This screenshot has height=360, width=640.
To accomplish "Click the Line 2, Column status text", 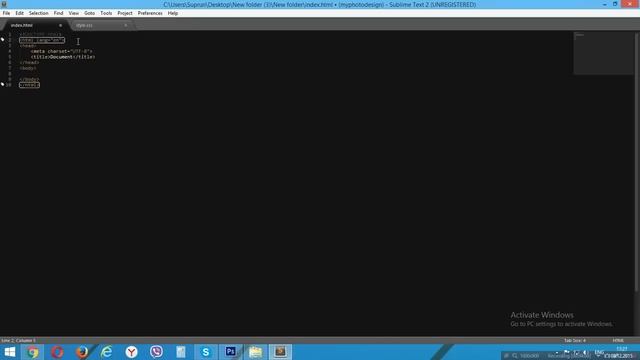I will click(19, 340).
